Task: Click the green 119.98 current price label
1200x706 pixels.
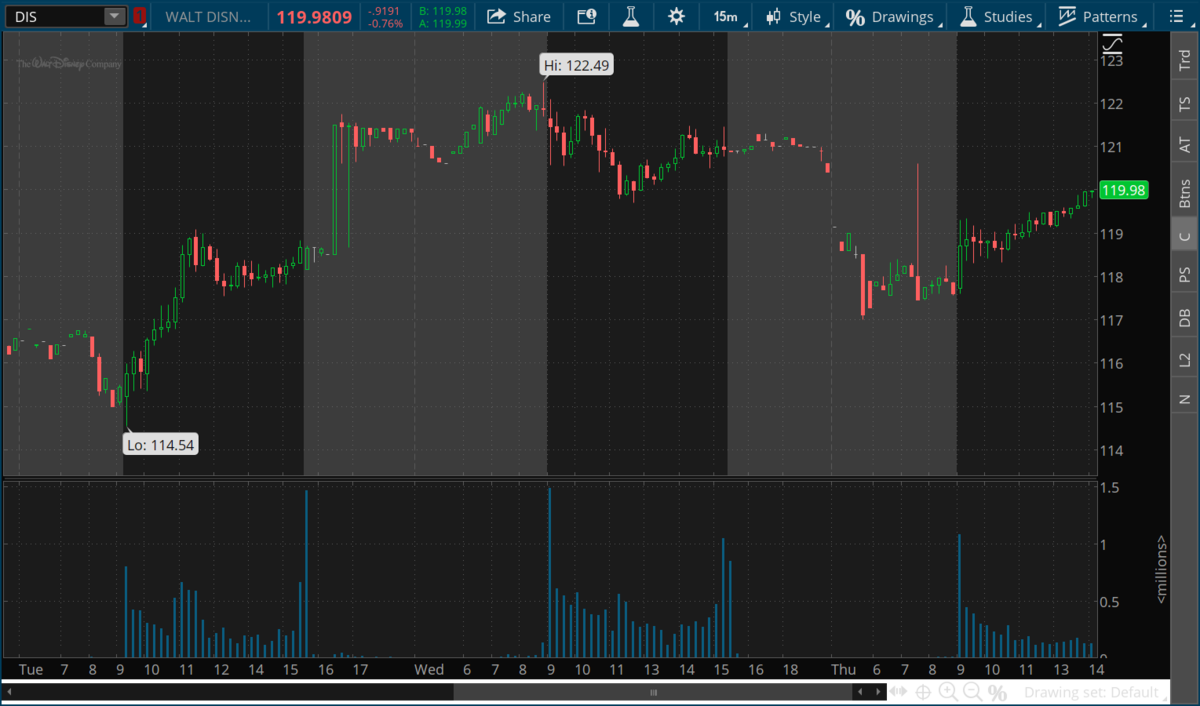Action: pyautogui.click(x=1122, y=190)
